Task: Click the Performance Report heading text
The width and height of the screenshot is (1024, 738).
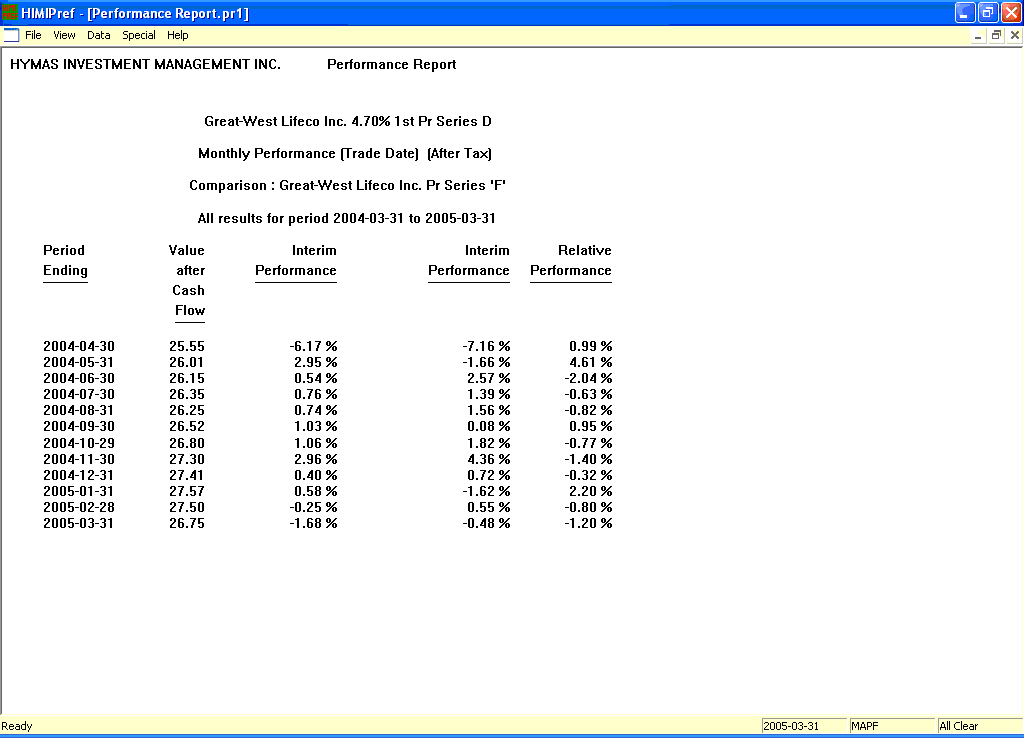Action: pos(391,64)
